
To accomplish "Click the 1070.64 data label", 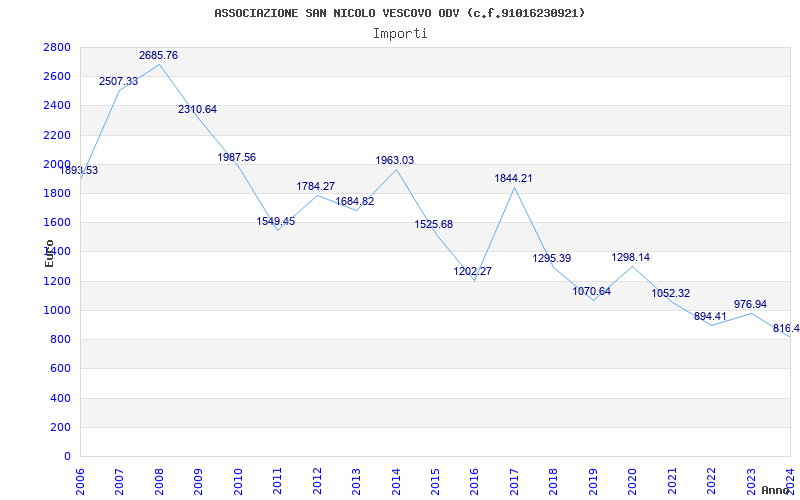I will click(592, 292).
